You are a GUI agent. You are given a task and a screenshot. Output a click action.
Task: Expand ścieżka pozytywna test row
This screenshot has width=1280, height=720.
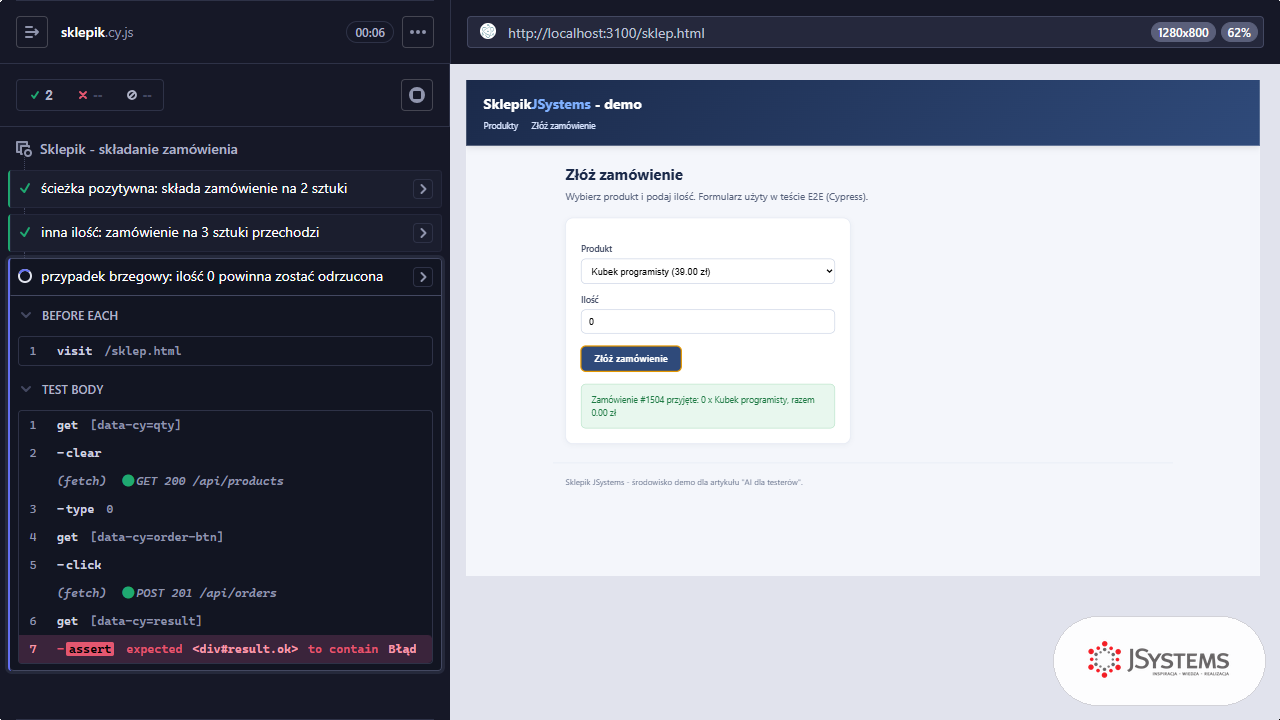(225, 189)
